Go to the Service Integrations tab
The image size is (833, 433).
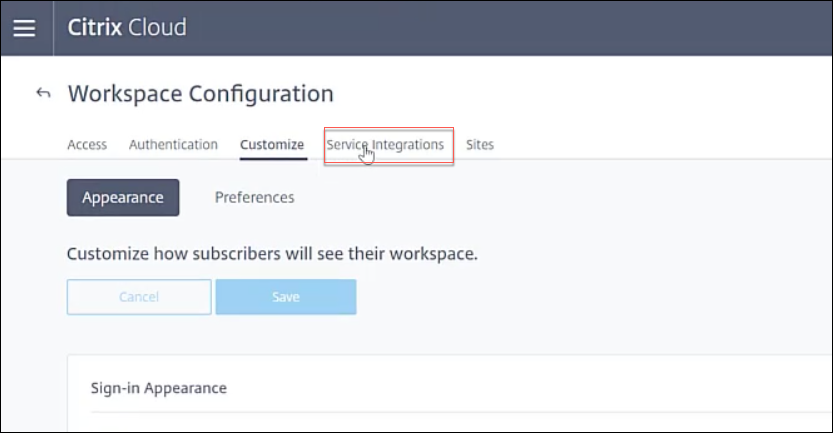[385, 144]
